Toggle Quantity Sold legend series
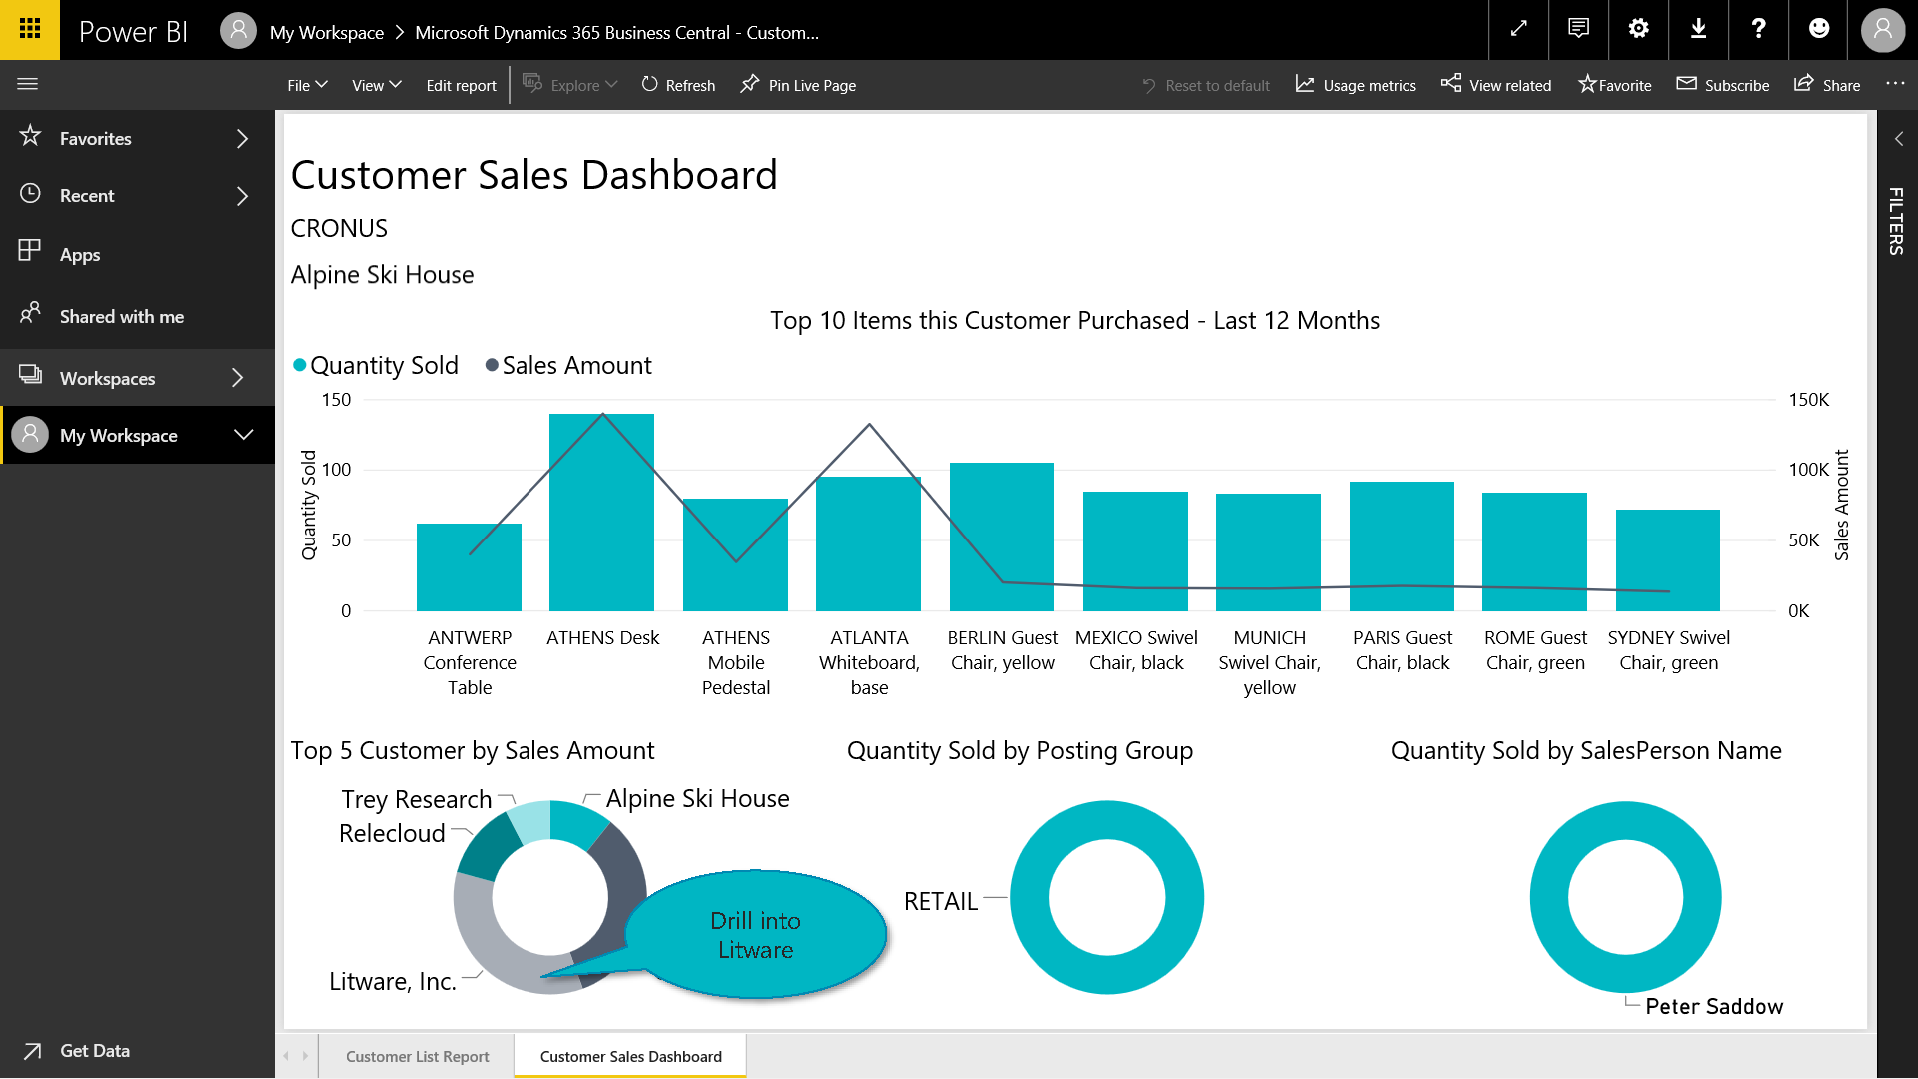This screenshot has height=1079, width=1918. tap(376, 366)
